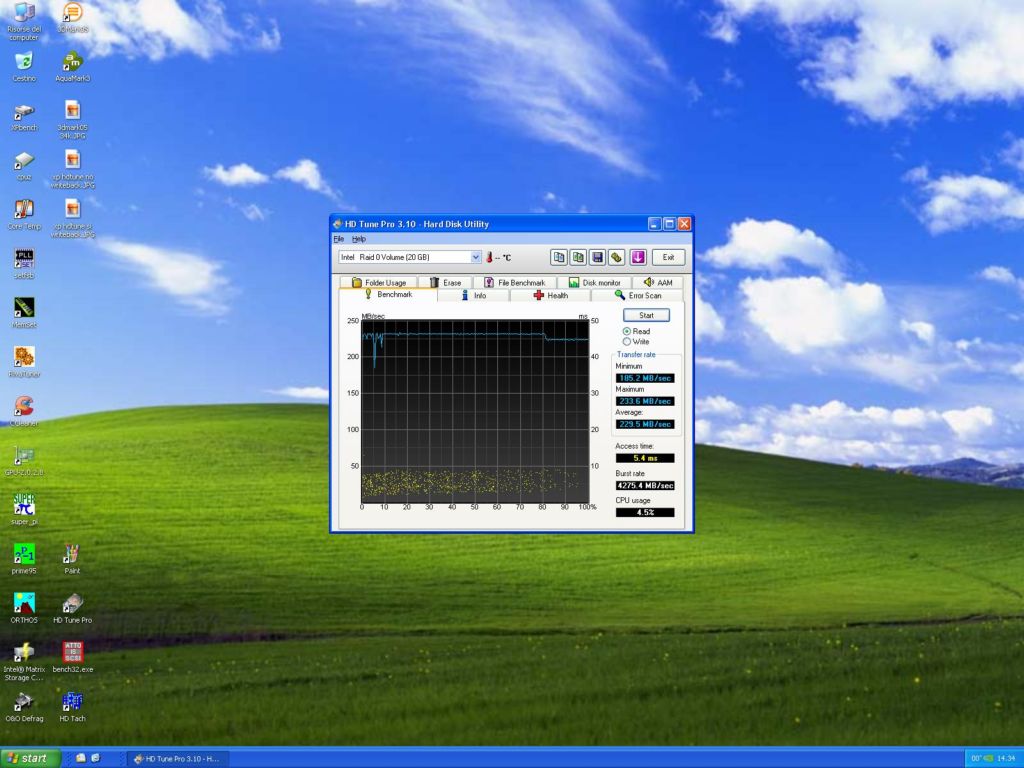Select the AquaMark3 desktop icon
The height and width of the screenshot is (768, 1024).
click(x=72, y=67)
